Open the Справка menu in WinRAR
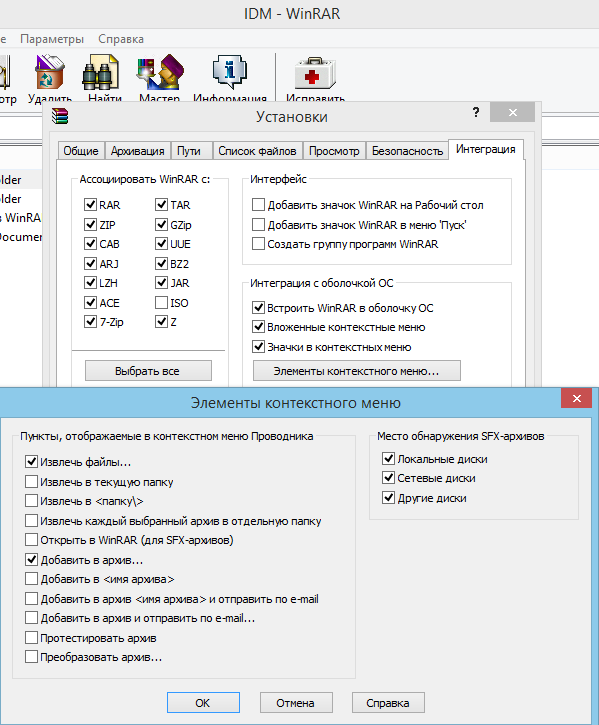Viewport: 599px width, 725px height. (x=121, y=39)
